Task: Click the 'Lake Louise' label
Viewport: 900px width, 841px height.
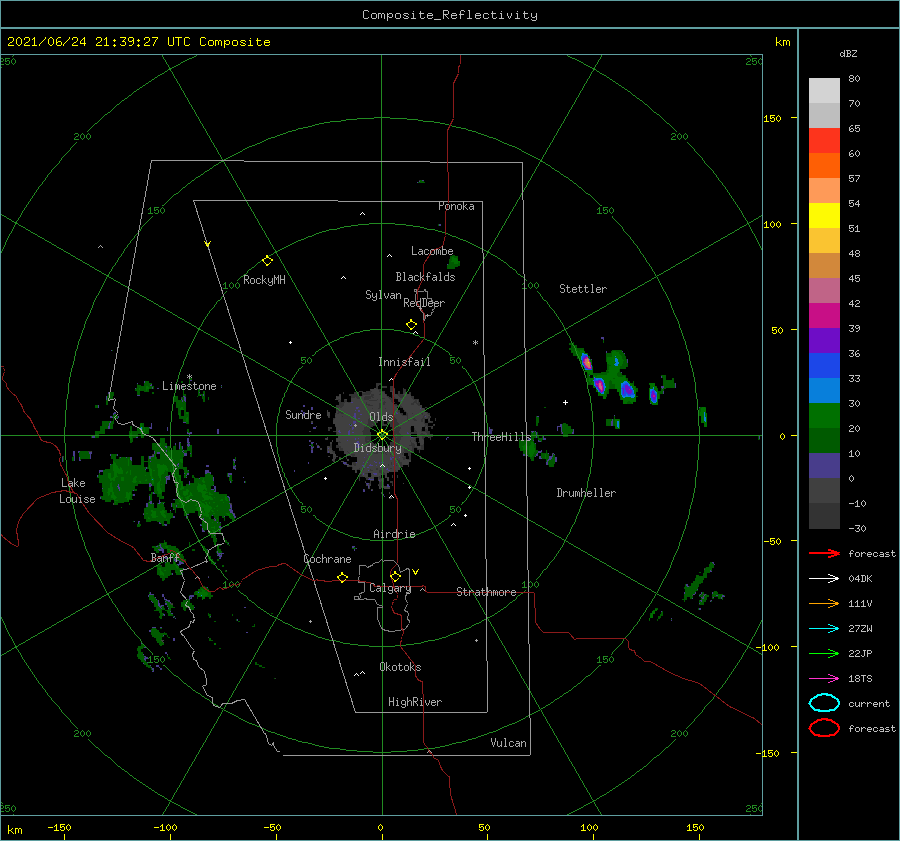Action: pos(77,491)
